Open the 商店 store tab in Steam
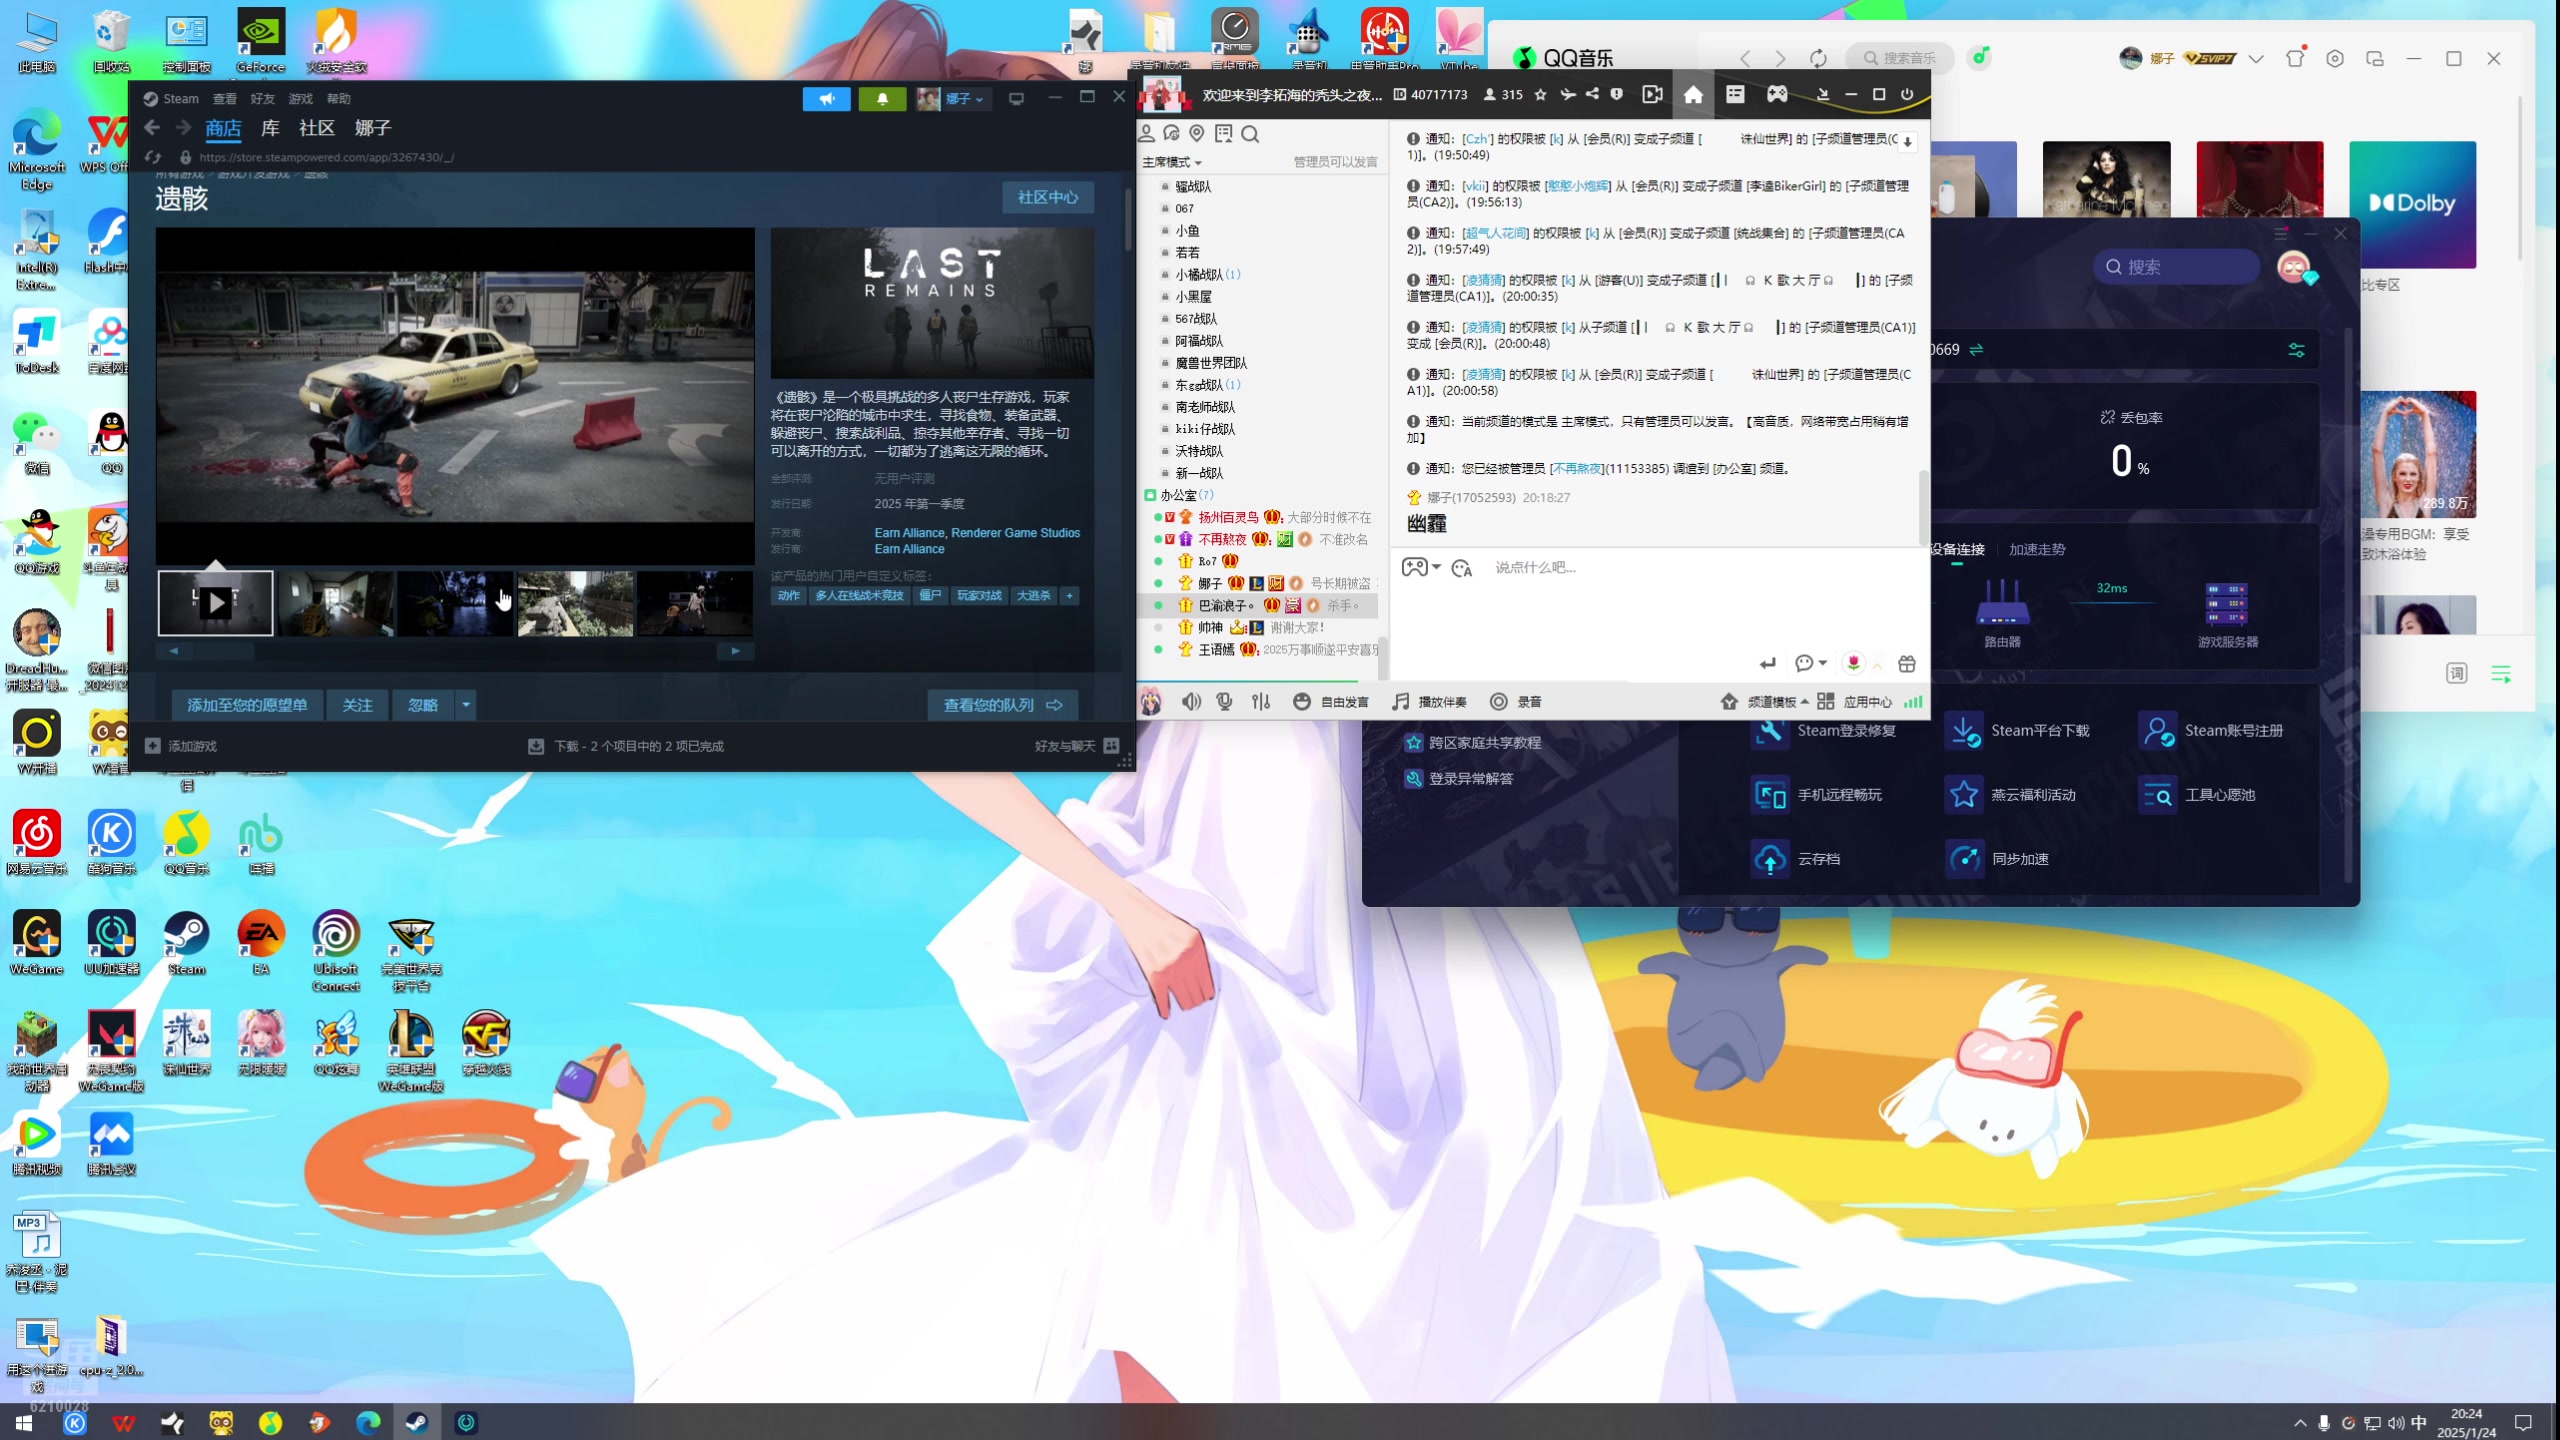 coord(223,128)
